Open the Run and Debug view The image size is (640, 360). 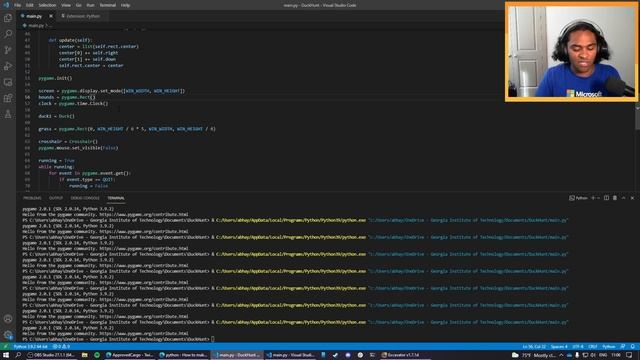pos(8,66)
